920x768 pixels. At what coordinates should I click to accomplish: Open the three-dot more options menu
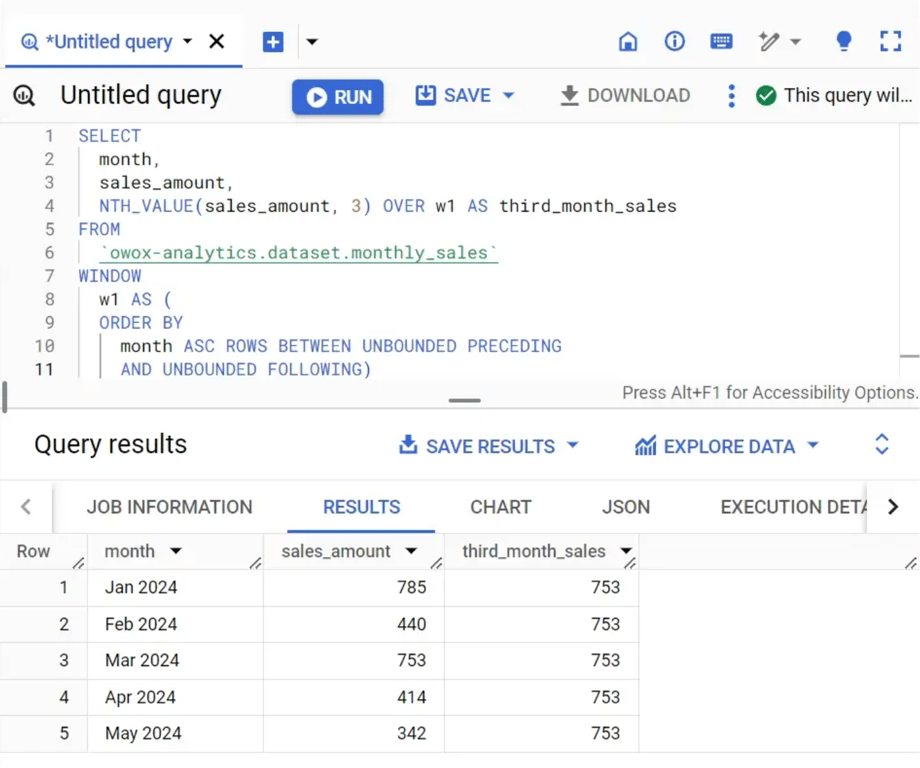pyautogui.click(x=731, y=96)
